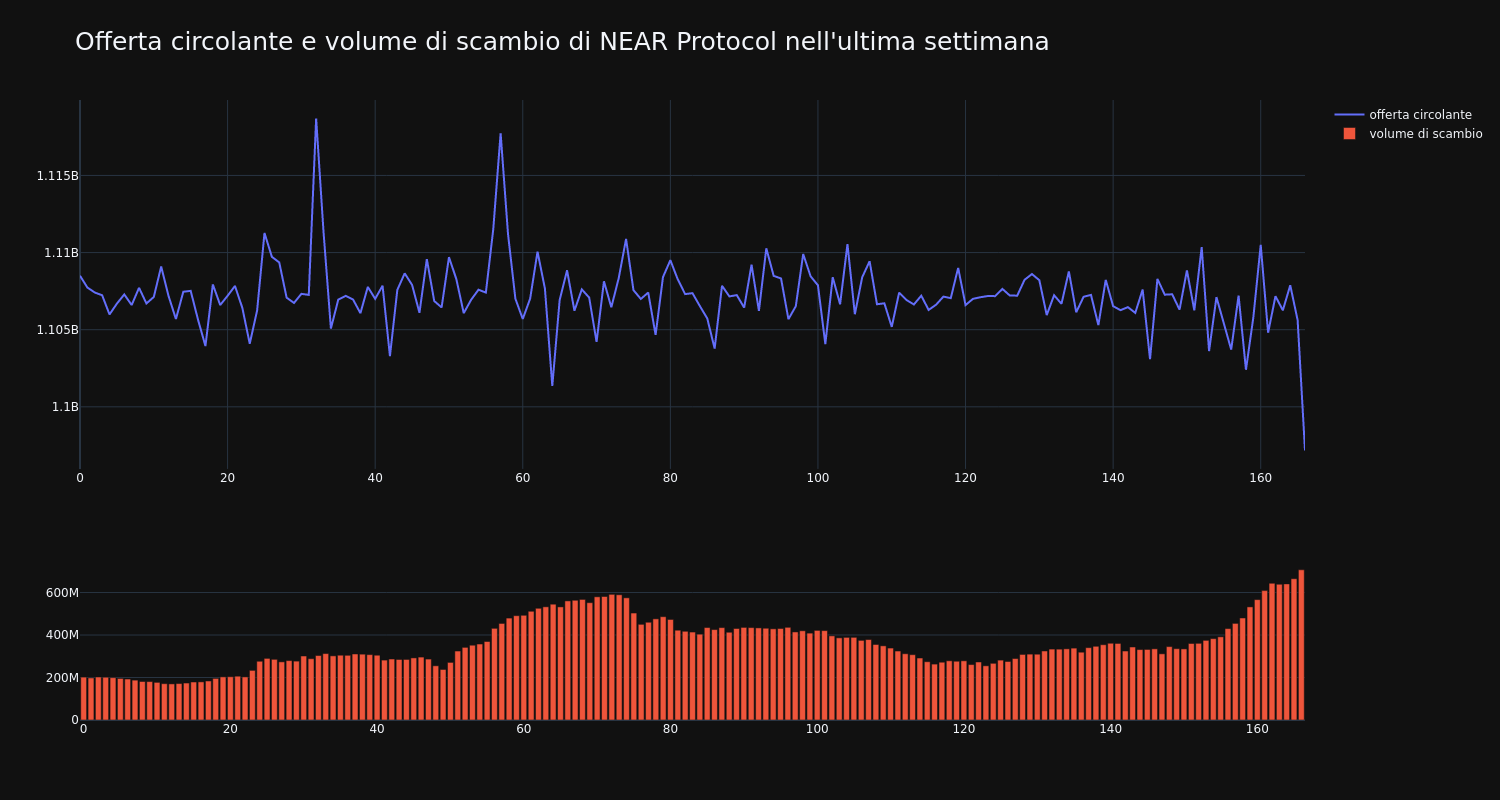
Task: Click the x-axis label 20 under the bar chart
Action: pos(230,729)
